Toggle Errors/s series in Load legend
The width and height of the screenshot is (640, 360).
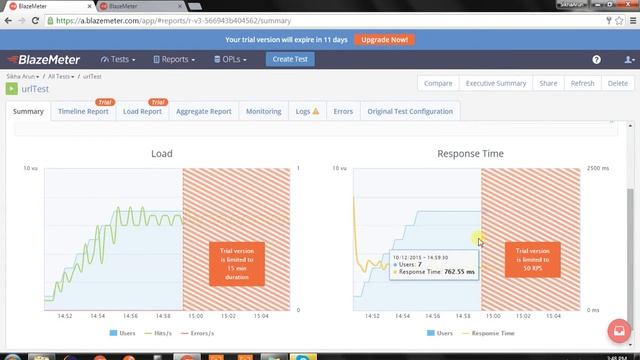pyautogui.click(x=197, y=333)
